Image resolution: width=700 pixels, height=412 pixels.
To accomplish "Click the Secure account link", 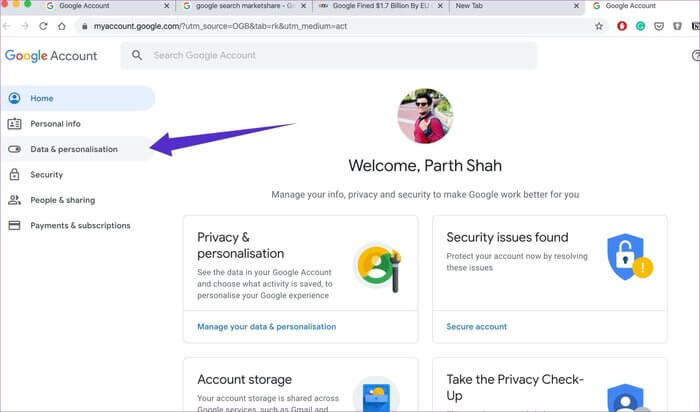I will 476,327.
